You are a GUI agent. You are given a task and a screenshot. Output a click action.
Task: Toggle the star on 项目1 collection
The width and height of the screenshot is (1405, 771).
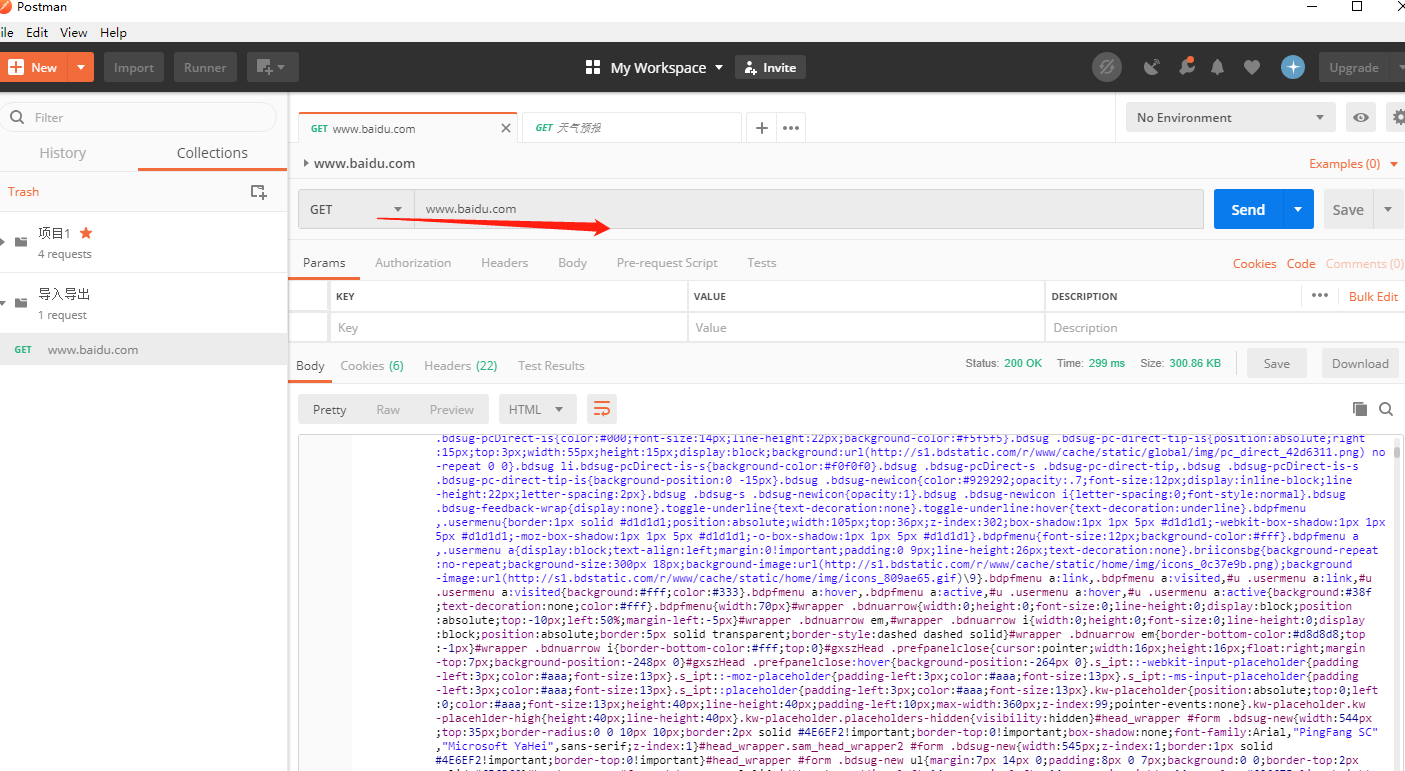(86, 232)
